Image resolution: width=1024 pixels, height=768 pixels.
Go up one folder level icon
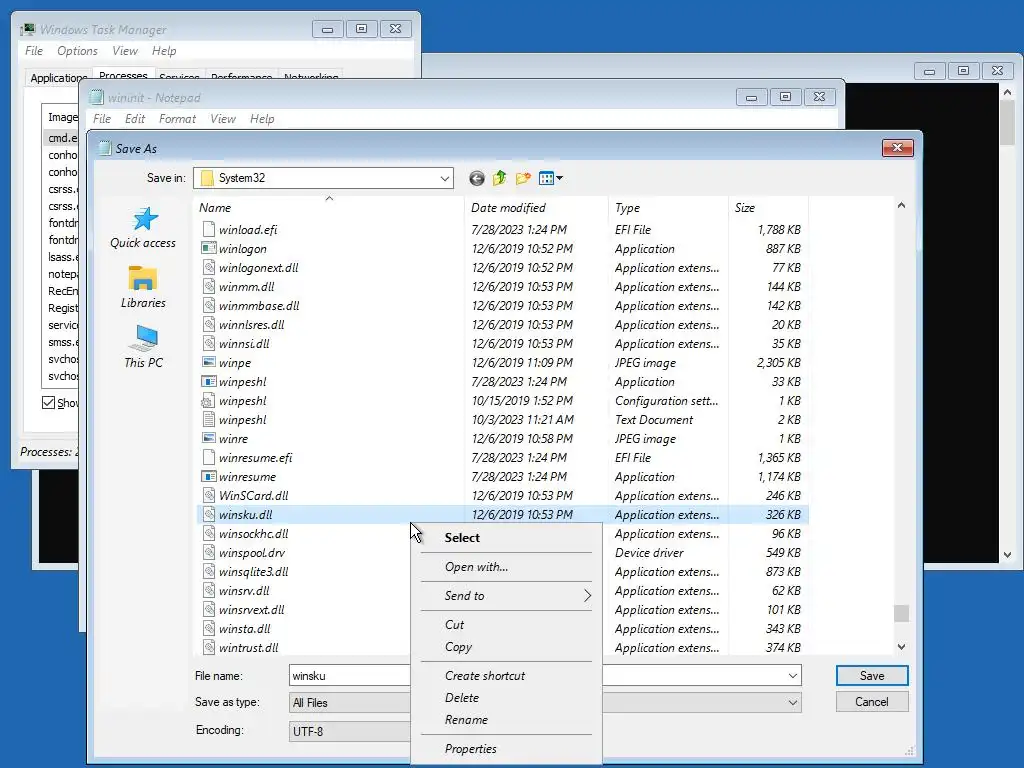[500, 178]
